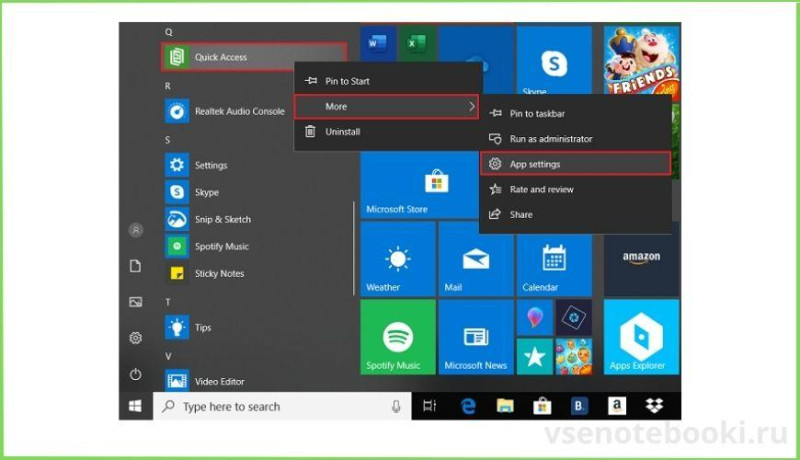800x460 pixels.
Task: Open the white star small tile
Action: (x=535, y=356)
